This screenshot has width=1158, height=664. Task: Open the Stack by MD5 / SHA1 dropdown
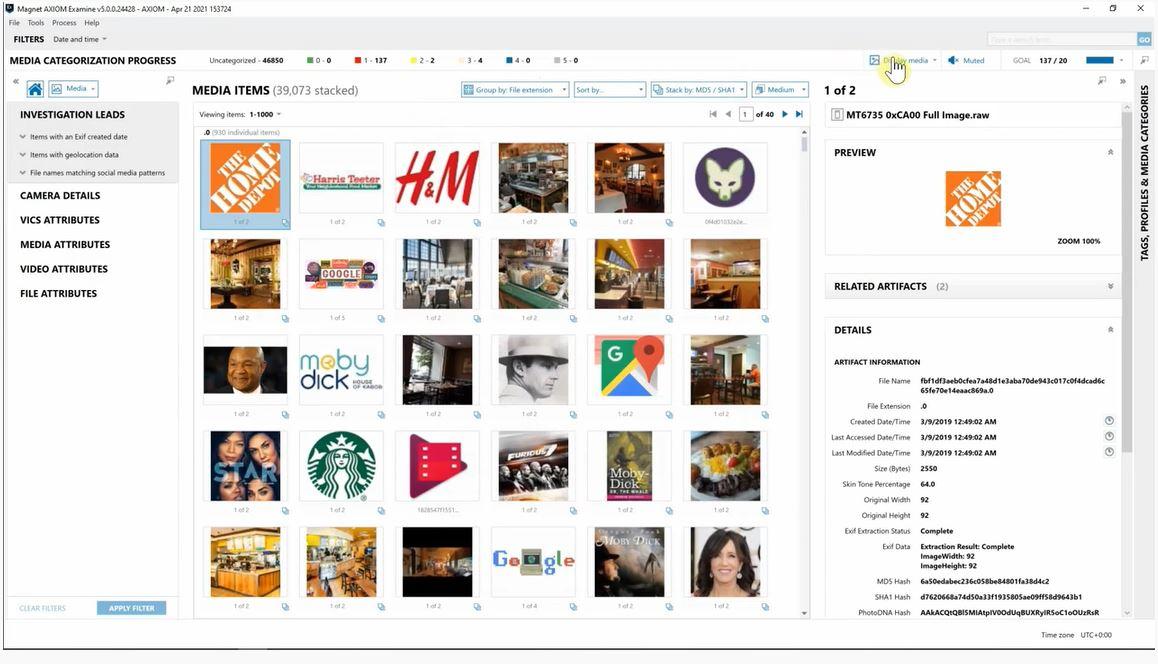click(x=699, y=89)
